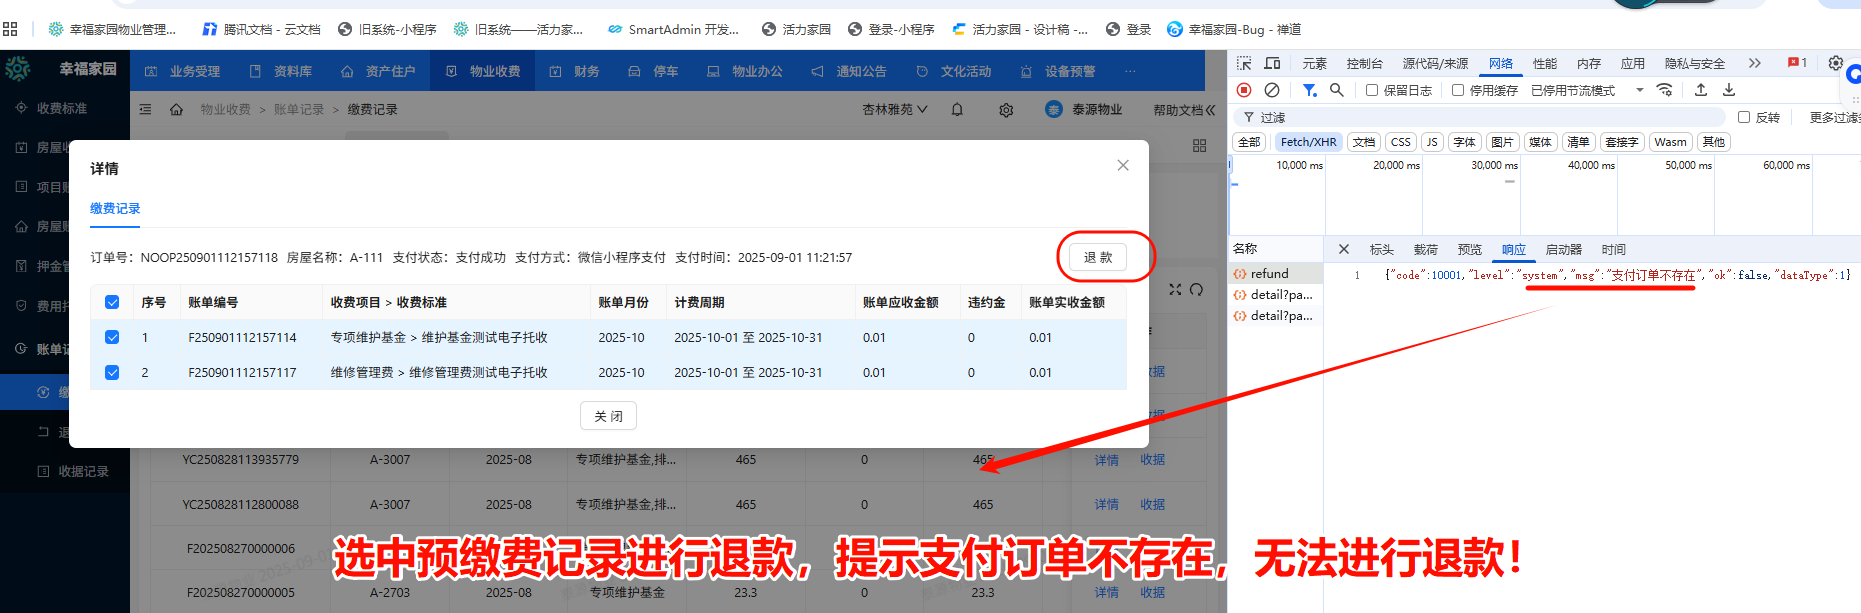
Task: Toggle the device toolbar icon
Action: (x=1272, y=63)
